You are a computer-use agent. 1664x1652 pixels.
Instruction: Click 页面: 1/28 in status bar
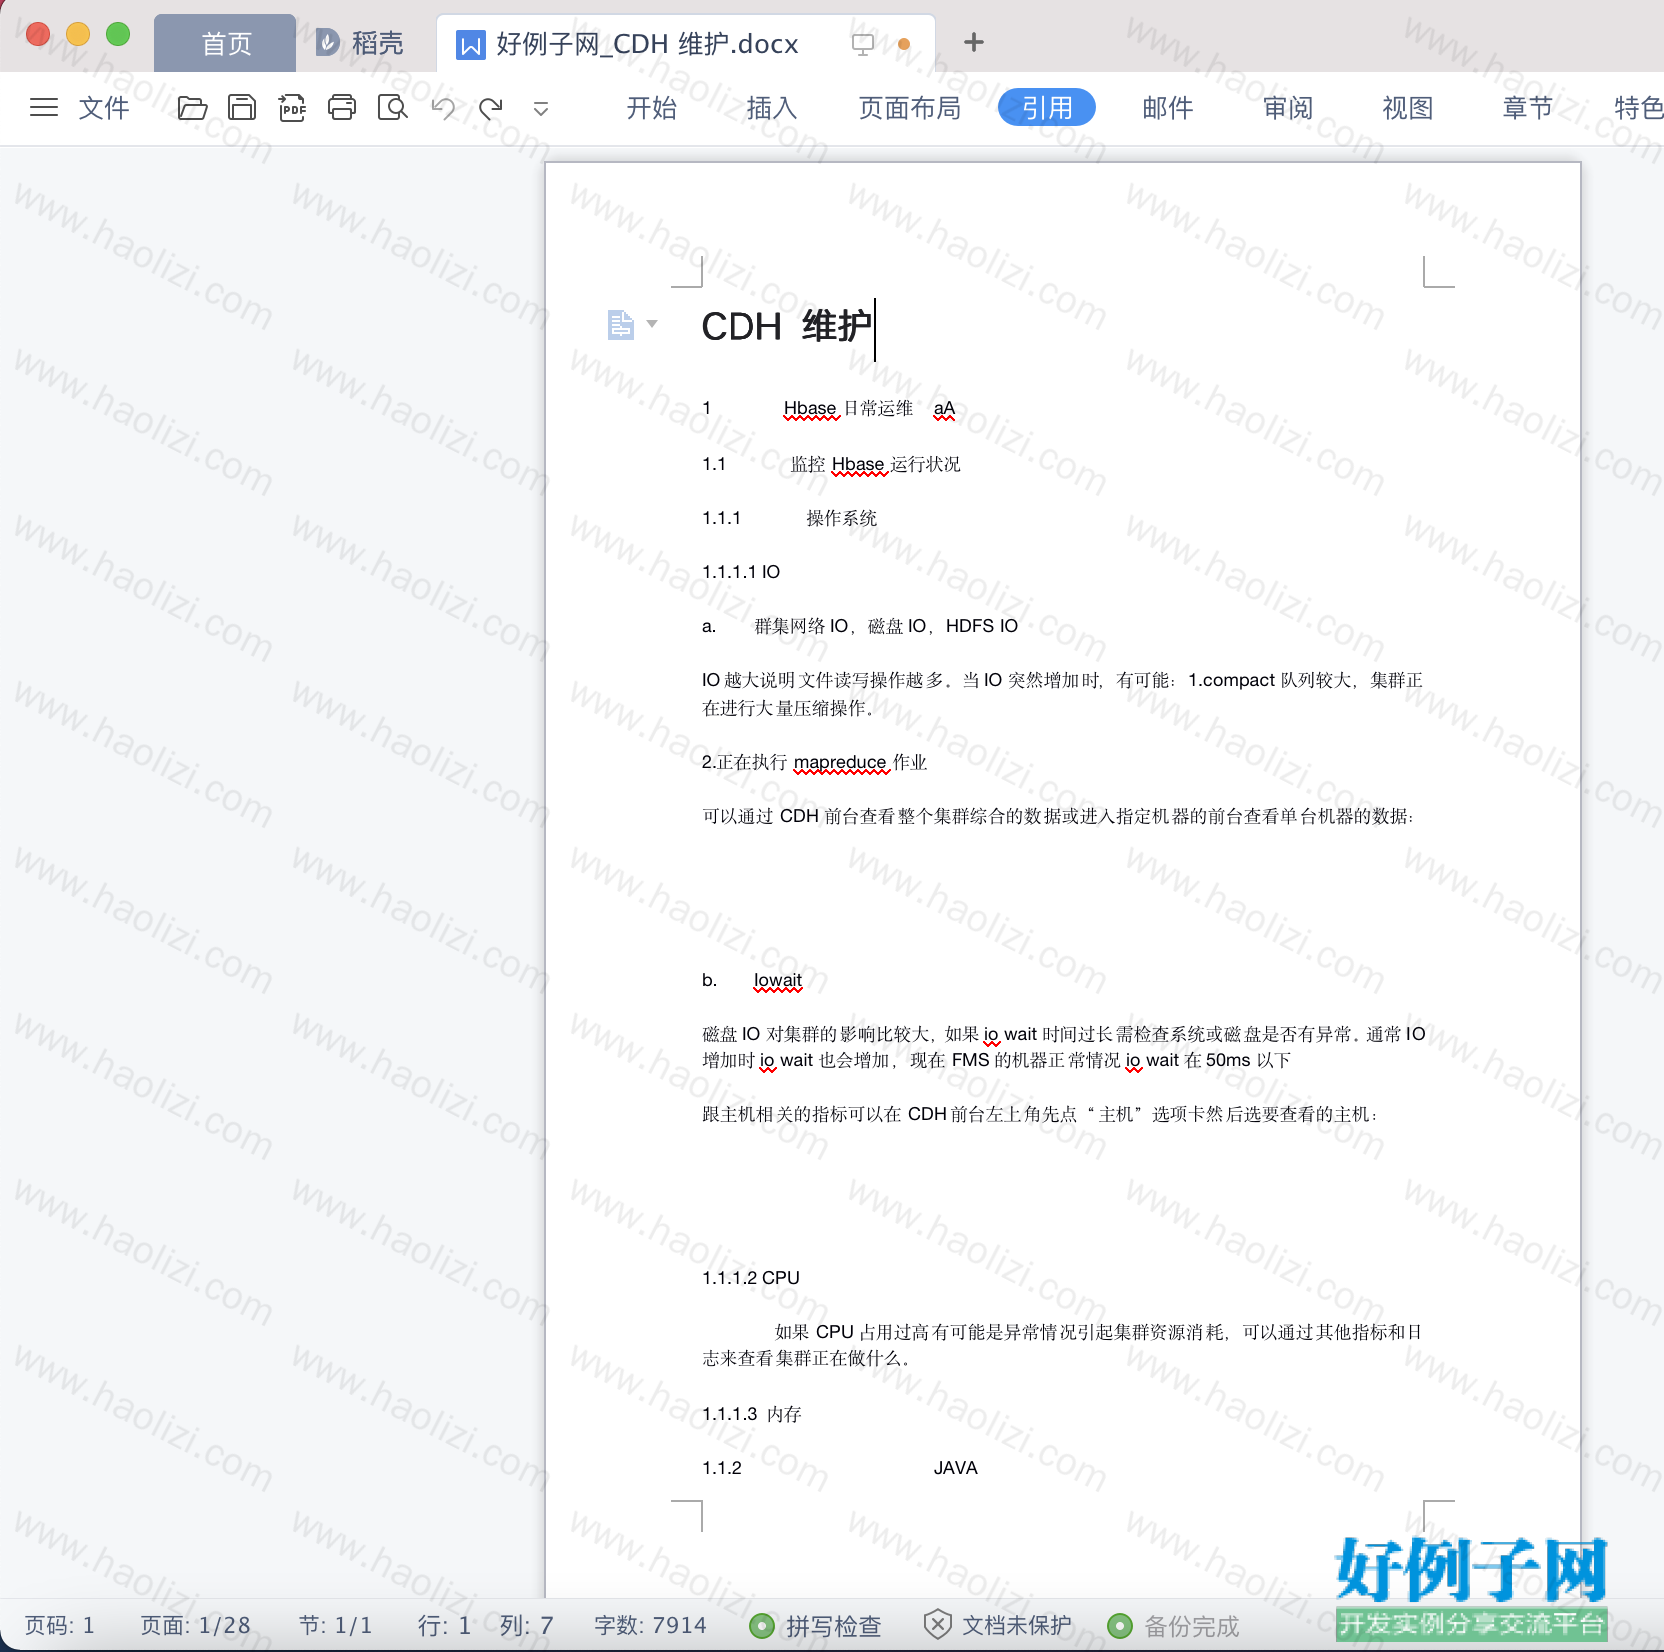pyautogui.click(x=195, y=1625)
